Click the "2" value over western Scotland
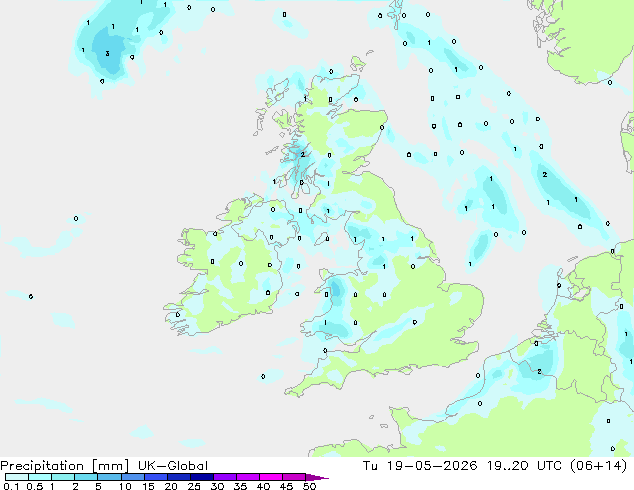This screenshot has width=634, height=490. (302, 154)
